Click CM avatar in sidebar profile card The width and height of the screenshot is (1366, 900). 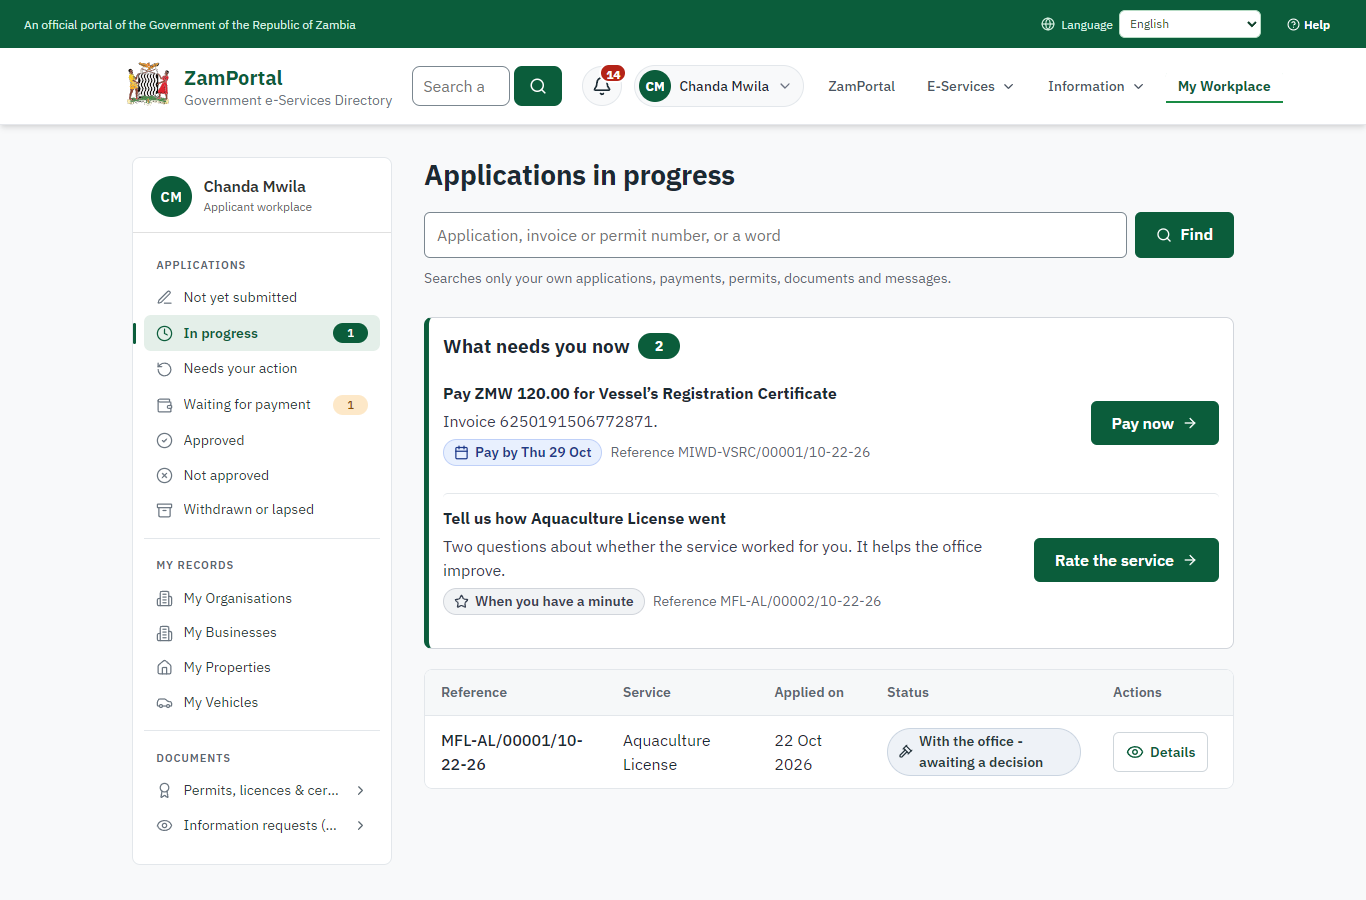pyautogui.click(x=171, y=196)
